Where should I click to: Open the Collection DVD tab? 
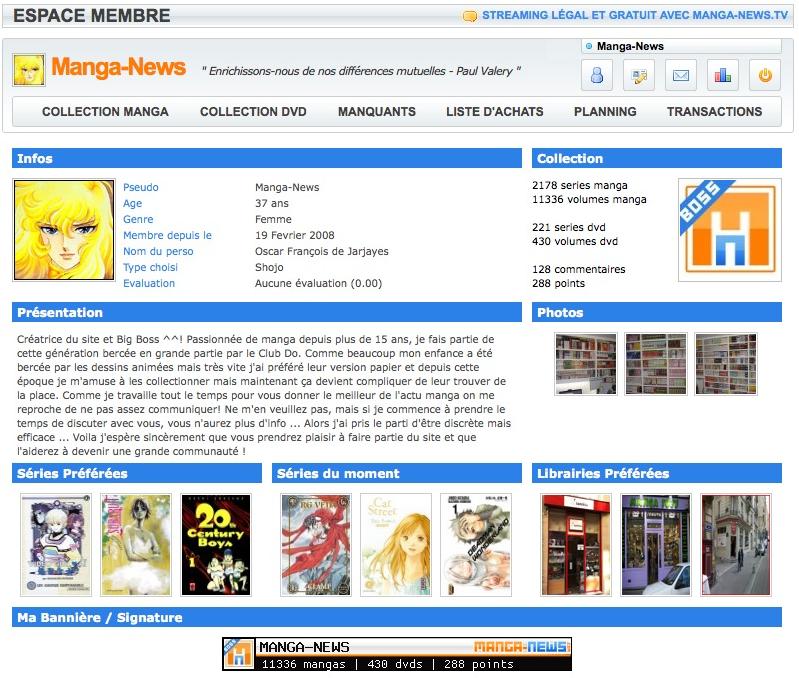coord(253,112)
